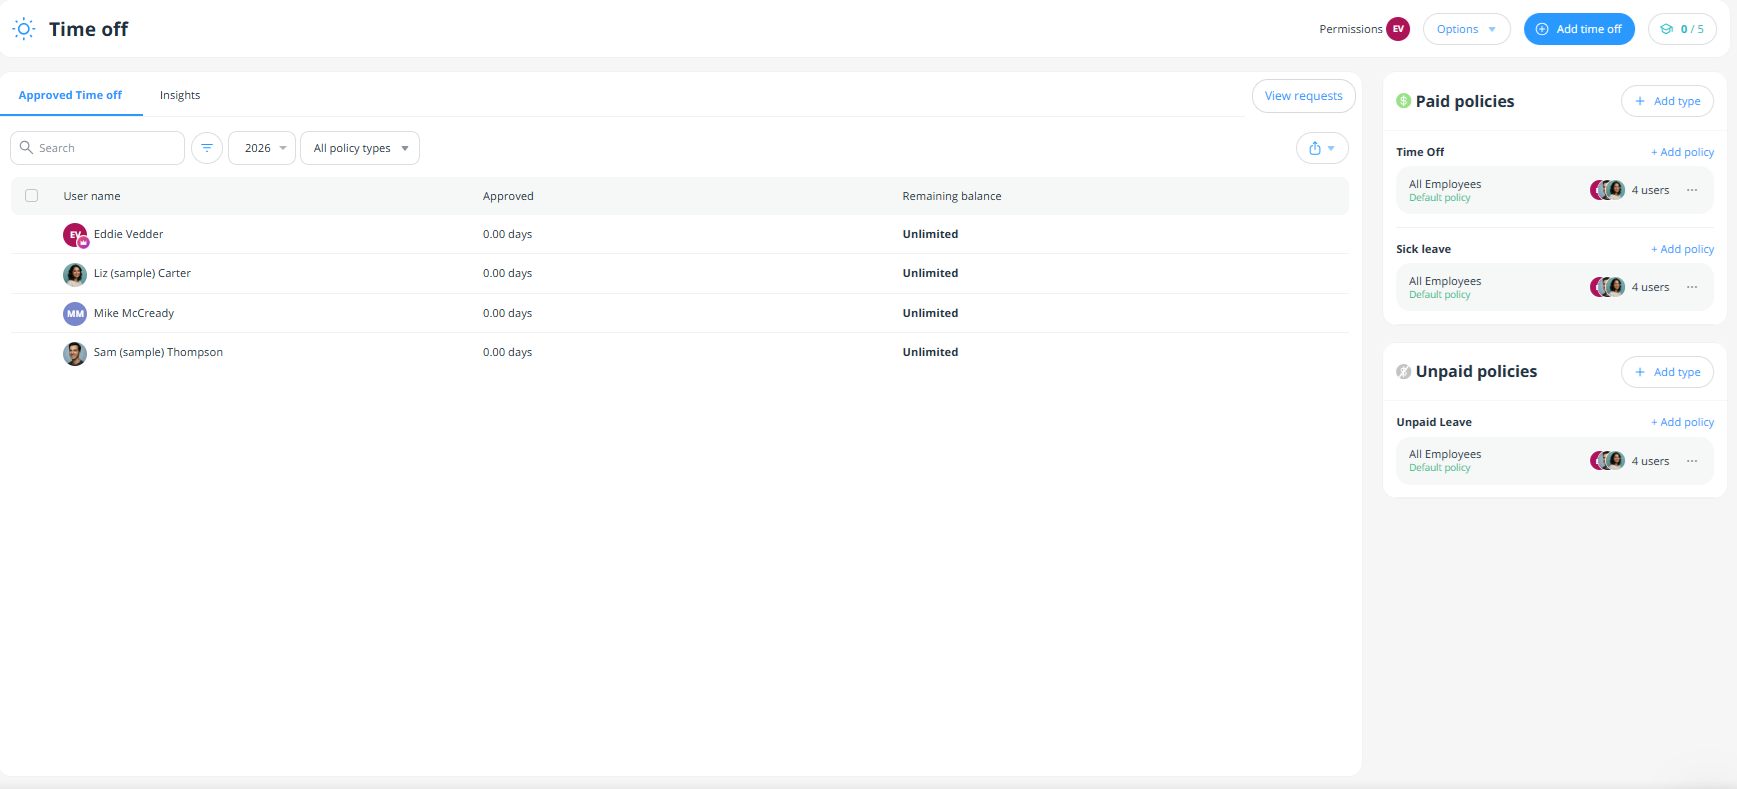Click the View requests button

(x=1303, y=96)
